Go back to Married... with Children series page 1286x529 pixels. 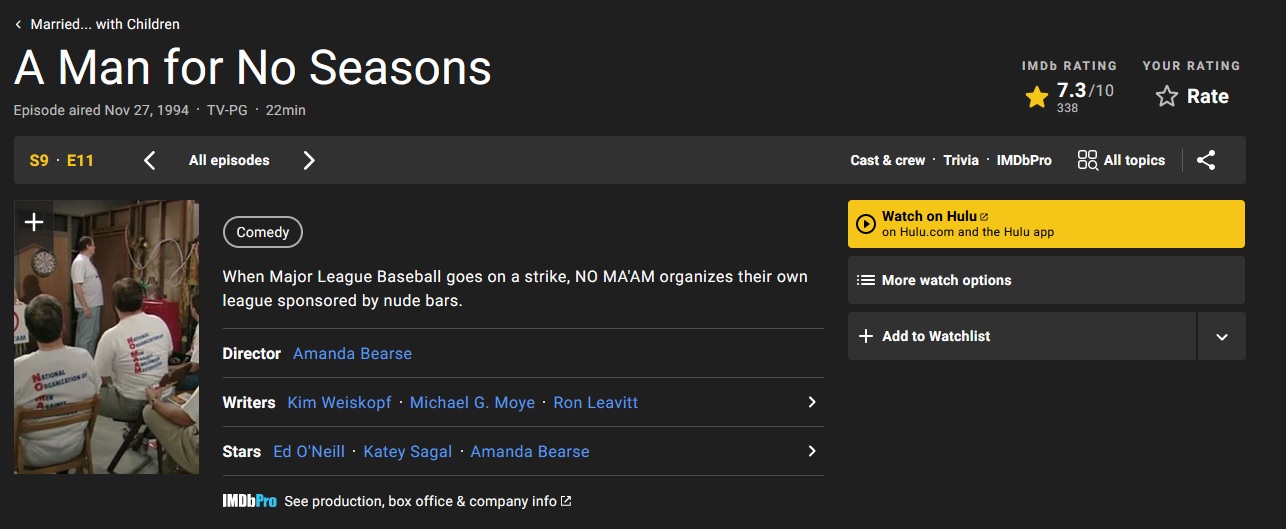coord(98,24)
